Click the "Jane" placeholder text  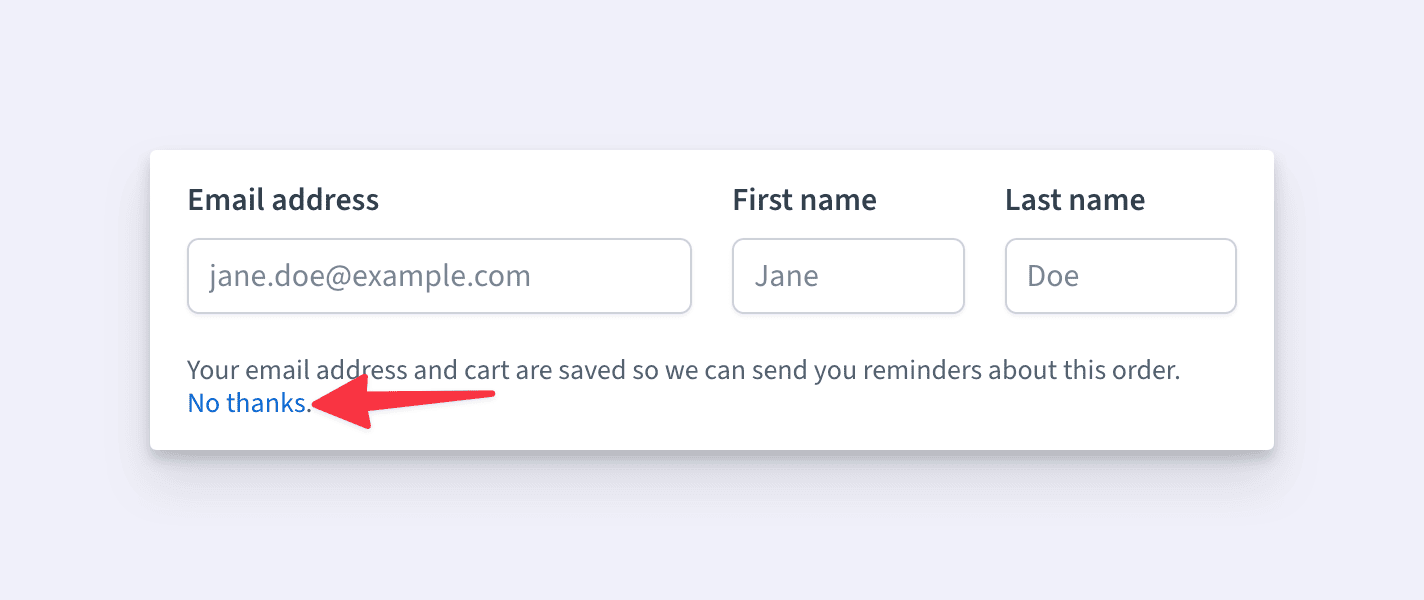coord(786,276)
